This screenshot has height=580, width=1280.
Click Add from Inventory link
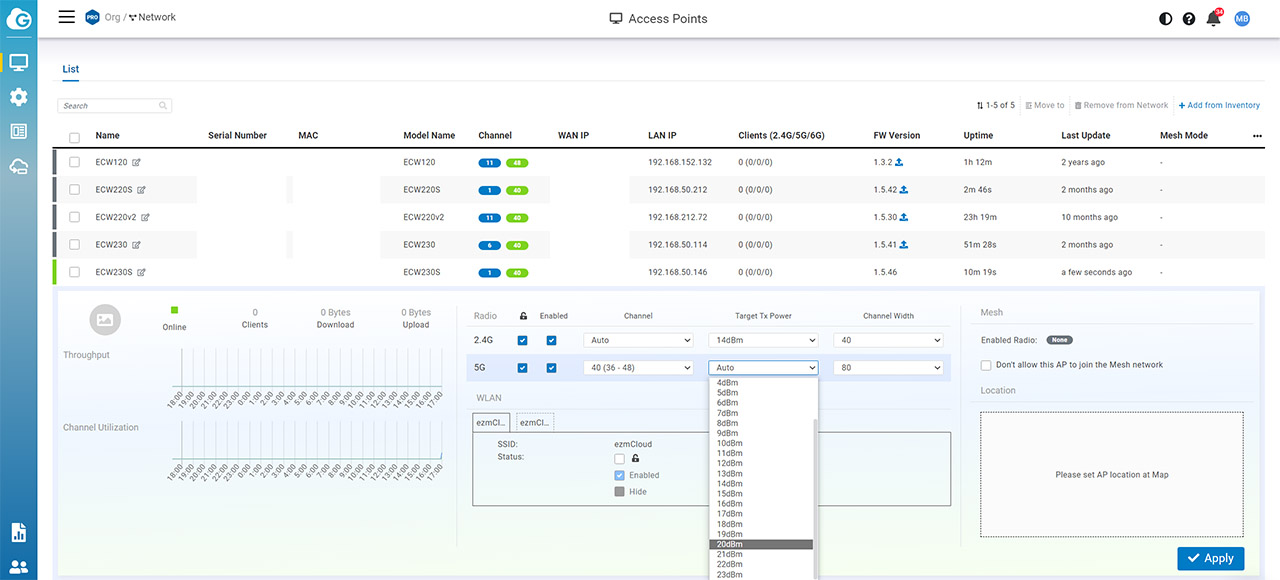coord(1219,105)
